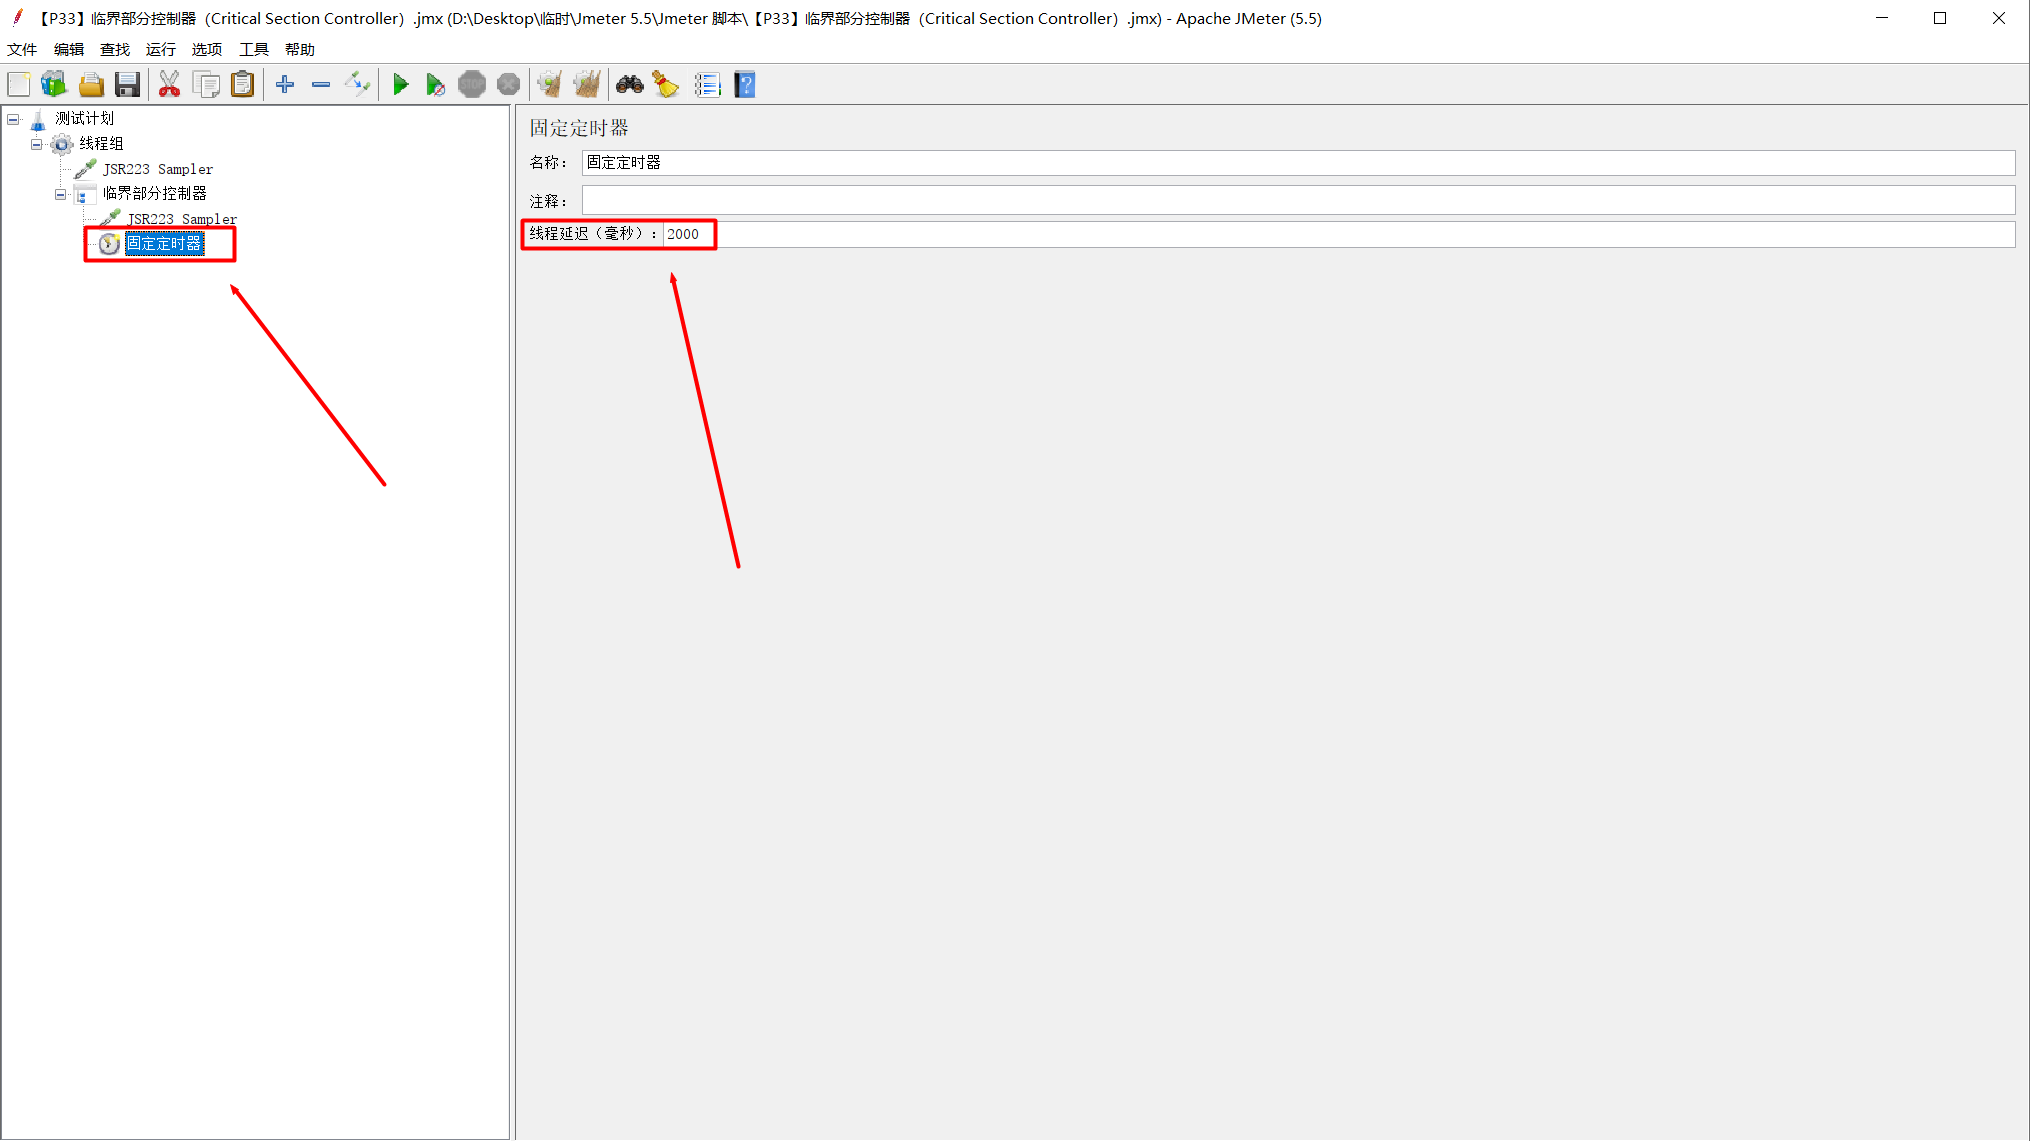Click the Clear All double broom icon
The width and height of the screenshot is (2030, 1141).
tap(587, 85)
